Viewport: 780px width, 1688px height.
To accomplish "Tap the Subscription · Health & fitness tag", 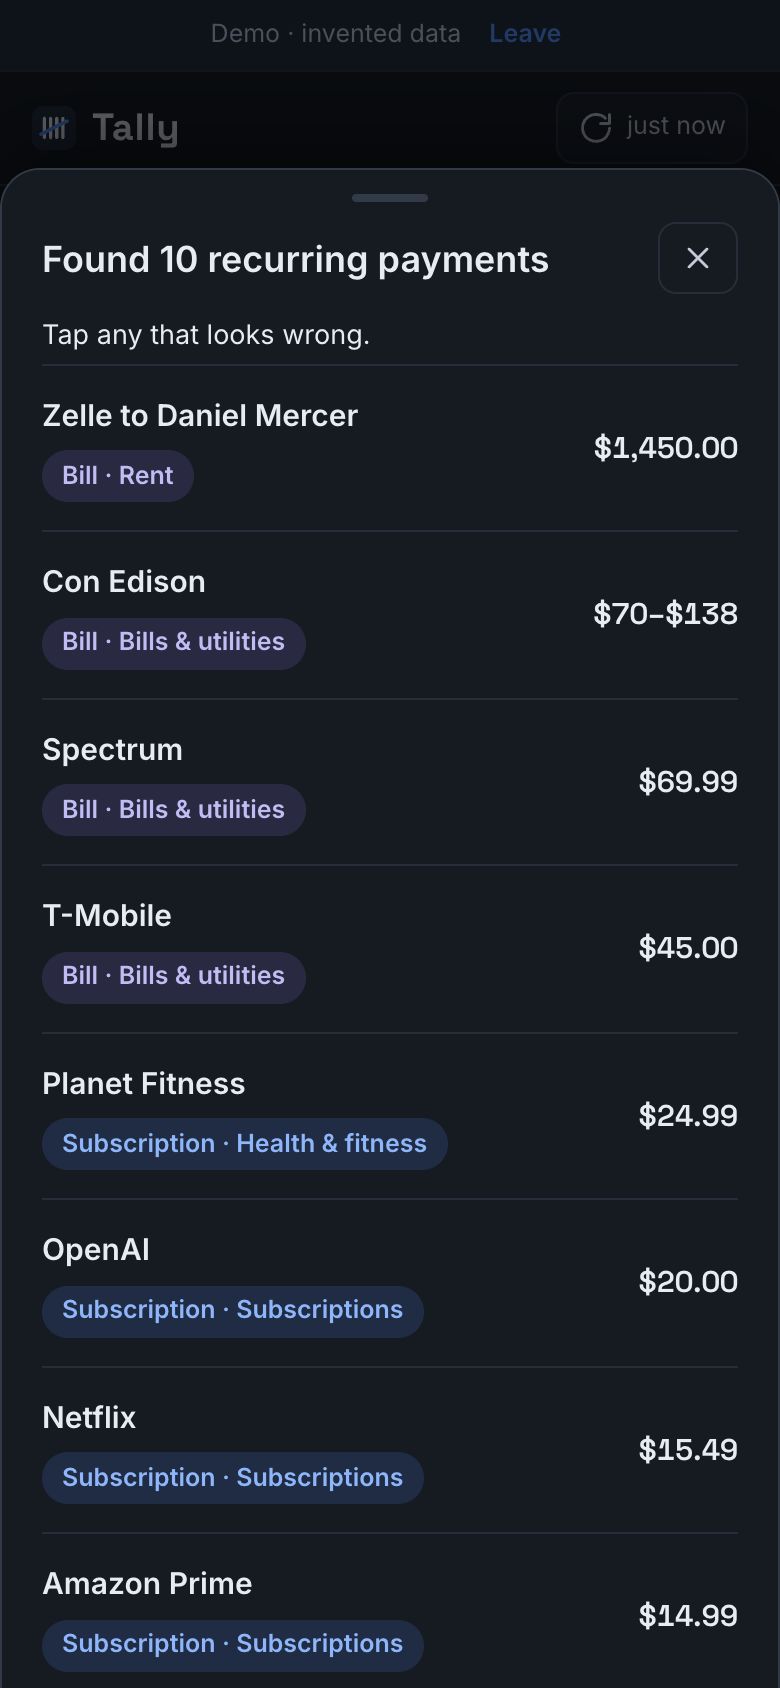I will (245, 1144).
